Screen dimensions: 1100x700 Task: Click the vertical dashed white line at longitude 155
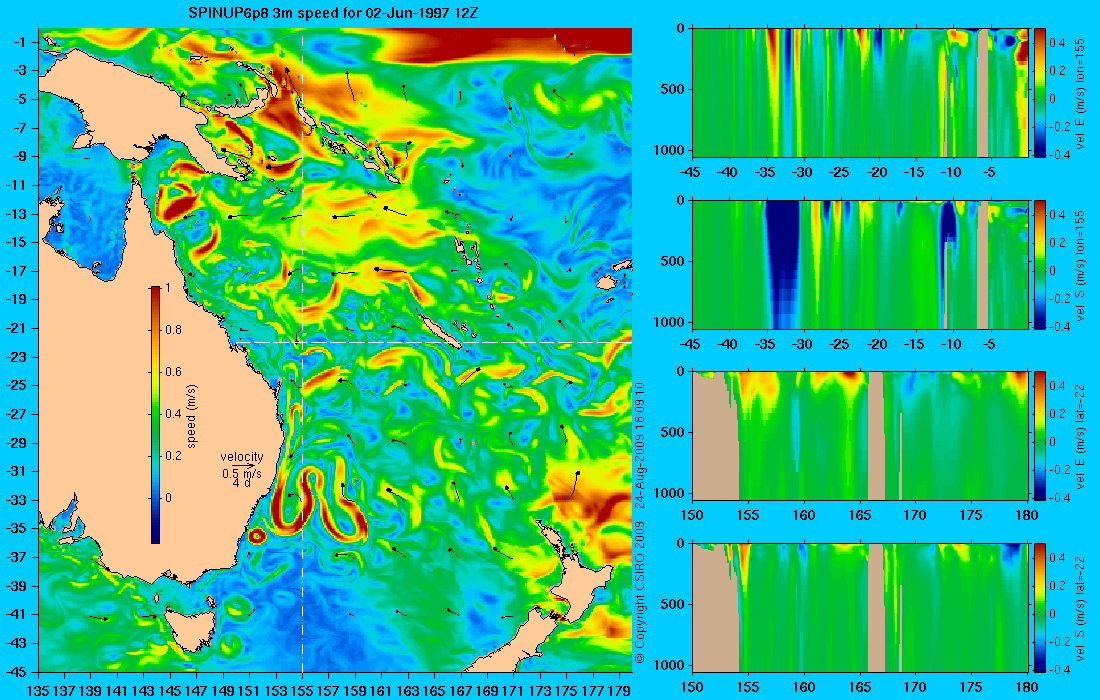[302, 350]
